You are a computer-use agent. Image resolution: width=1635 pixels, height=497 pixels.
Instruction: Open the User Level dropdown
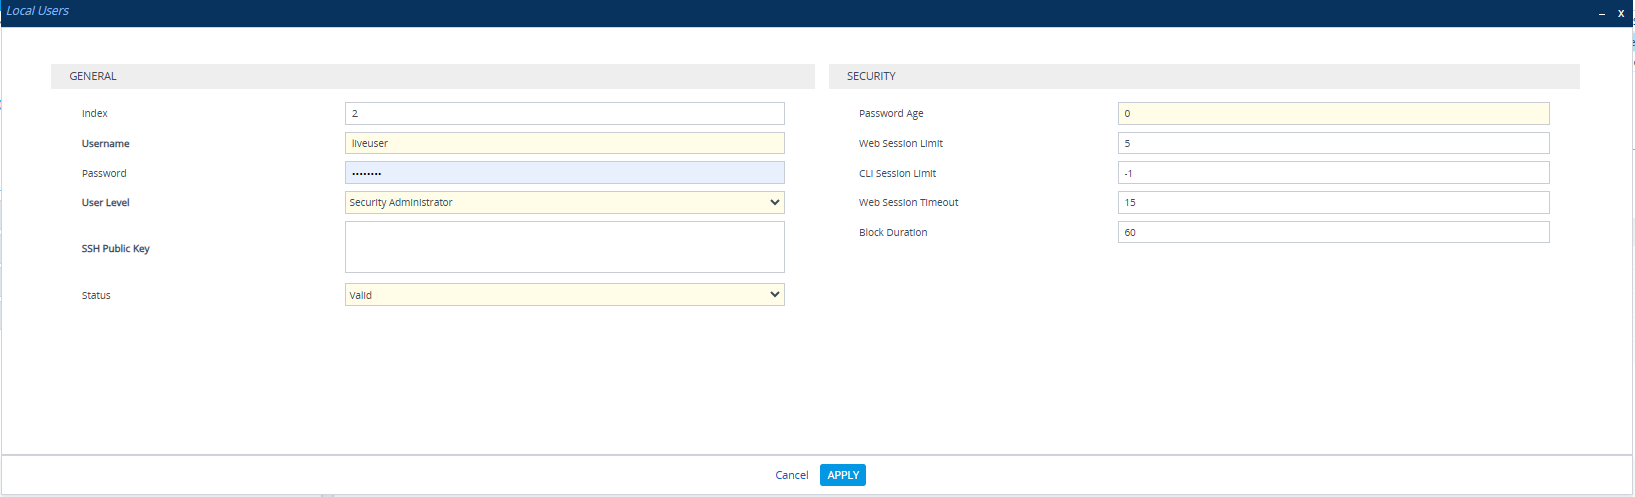(x=564, y=202)
